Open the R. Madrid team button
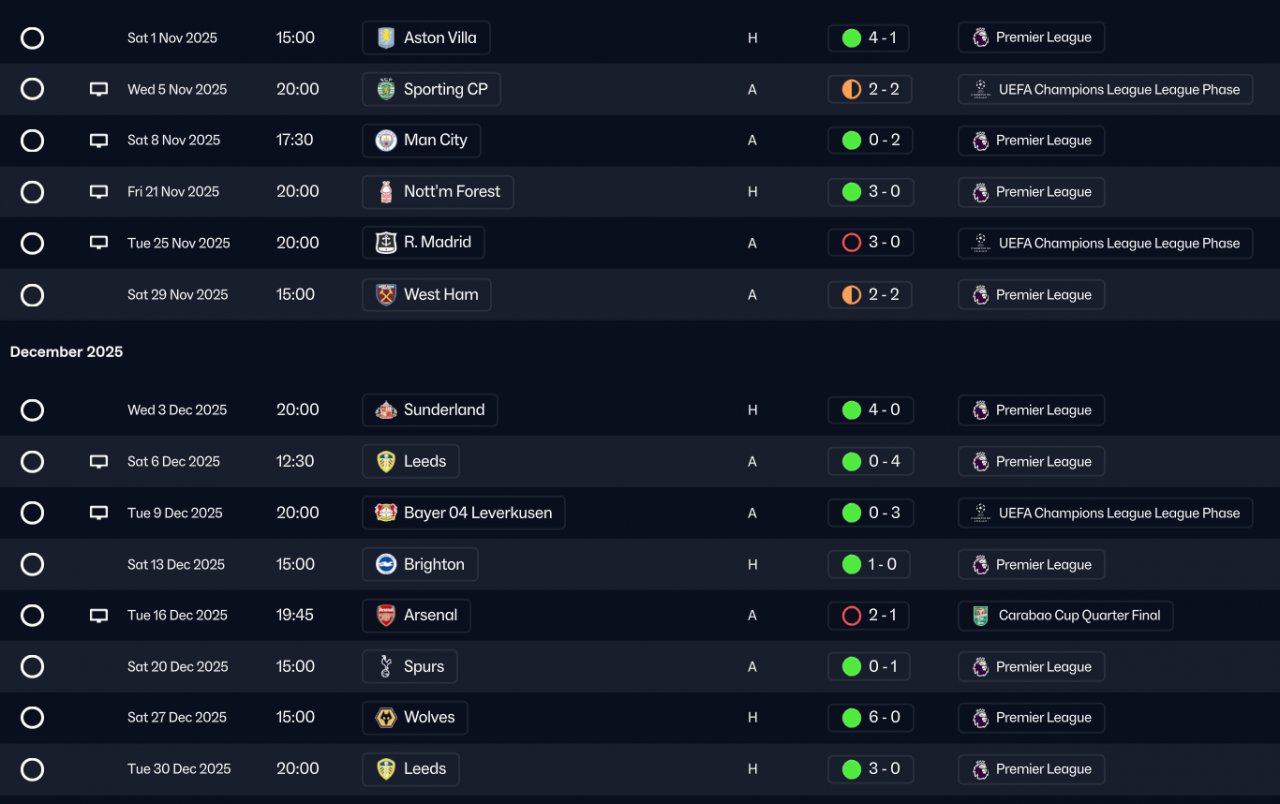This screenshot has width=1280, height=804. (x=424, y=243)
